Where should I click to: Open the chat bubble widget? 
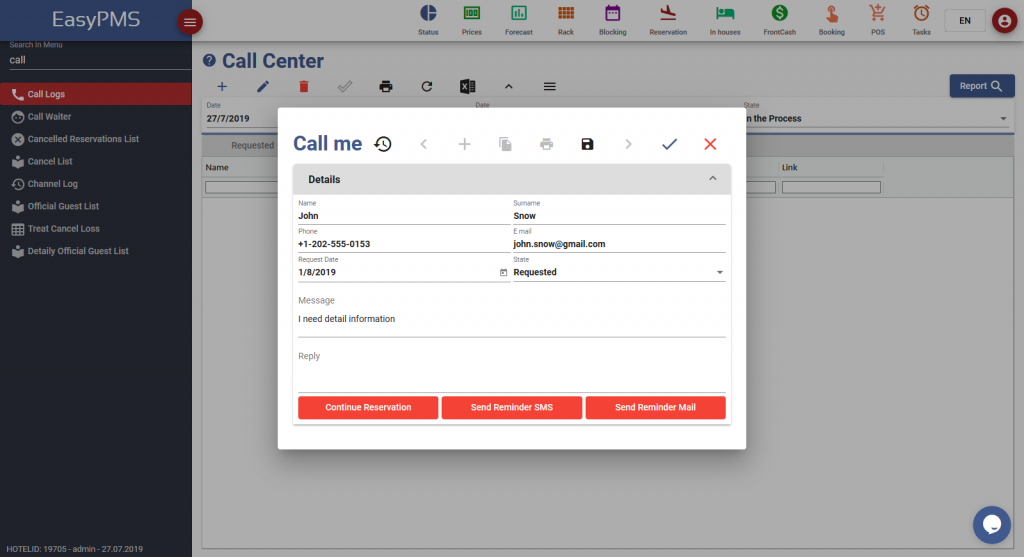coord(991,524)
